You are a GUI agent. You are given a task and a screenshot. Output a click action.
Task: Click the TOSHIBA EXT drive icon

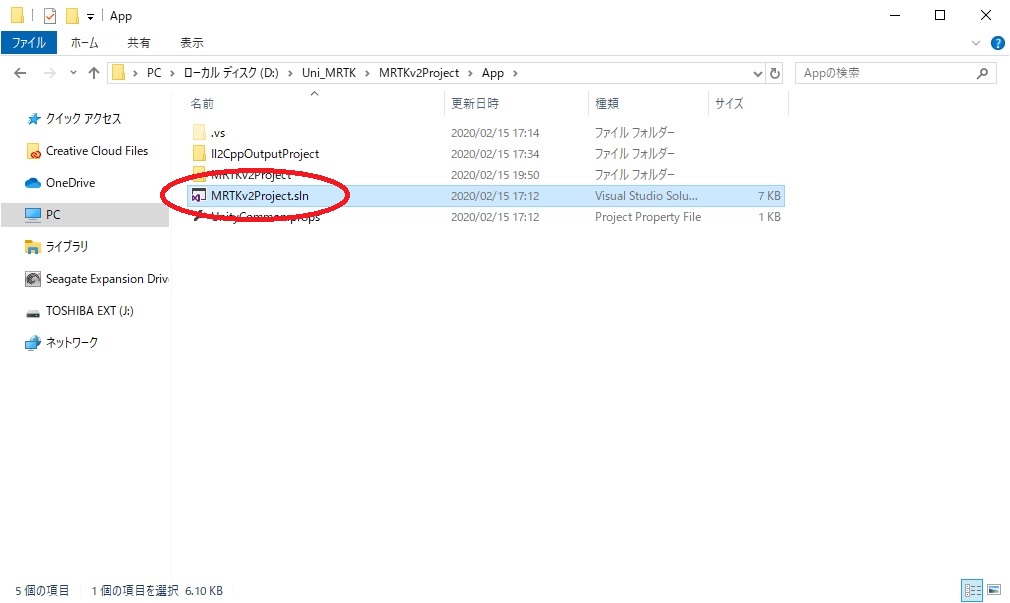(33, 313)
